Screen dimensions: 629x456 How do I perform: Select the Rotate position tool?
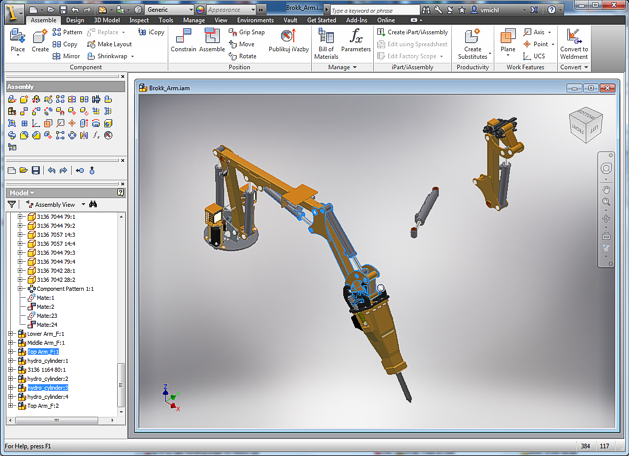point(242,56)
